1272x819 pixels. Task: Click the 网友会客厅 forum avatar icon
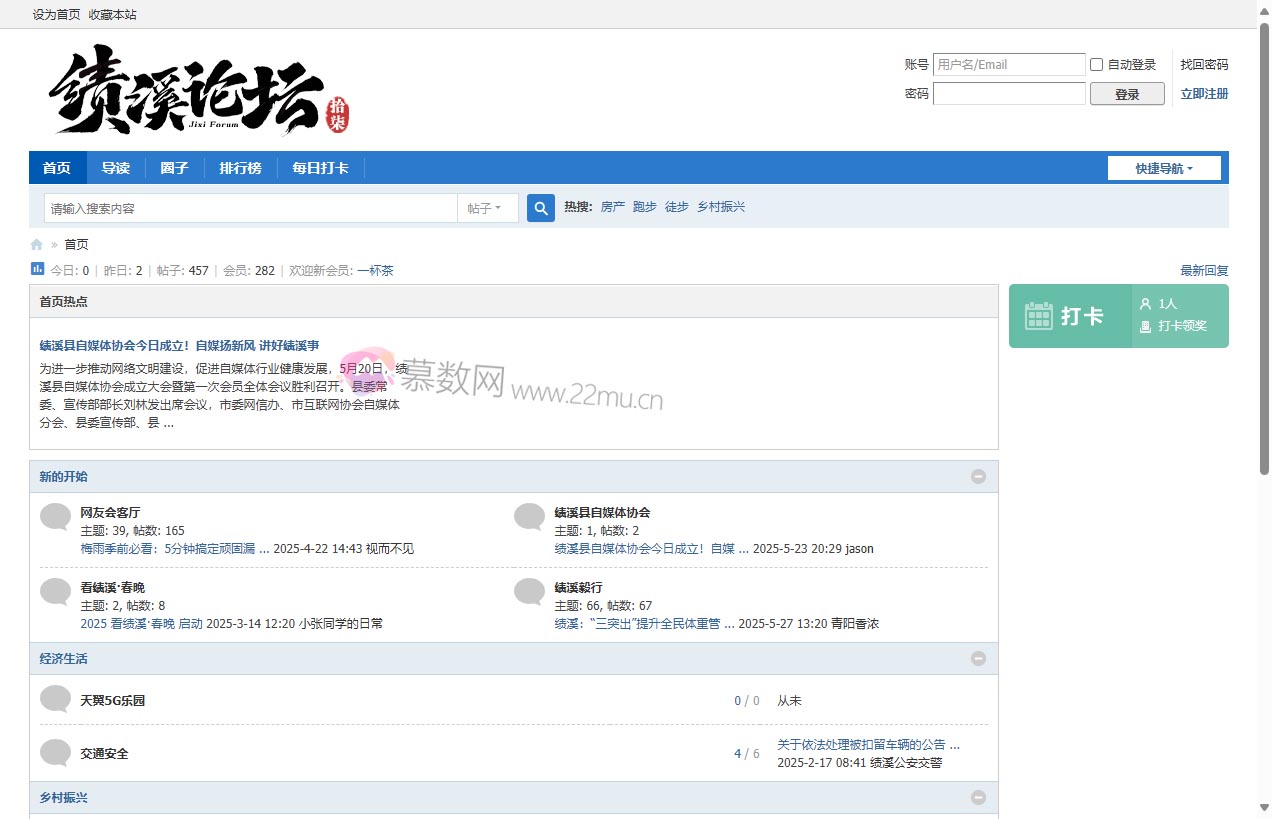pos(55,517)
